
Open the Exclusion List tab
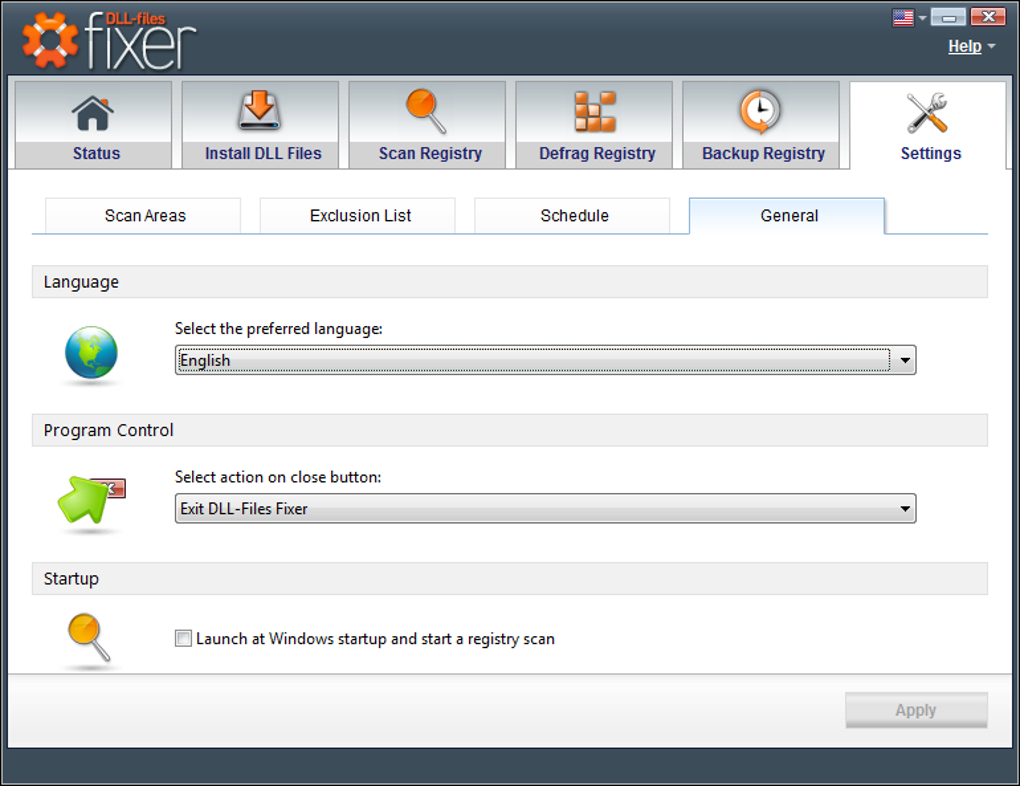coord(358,215)
